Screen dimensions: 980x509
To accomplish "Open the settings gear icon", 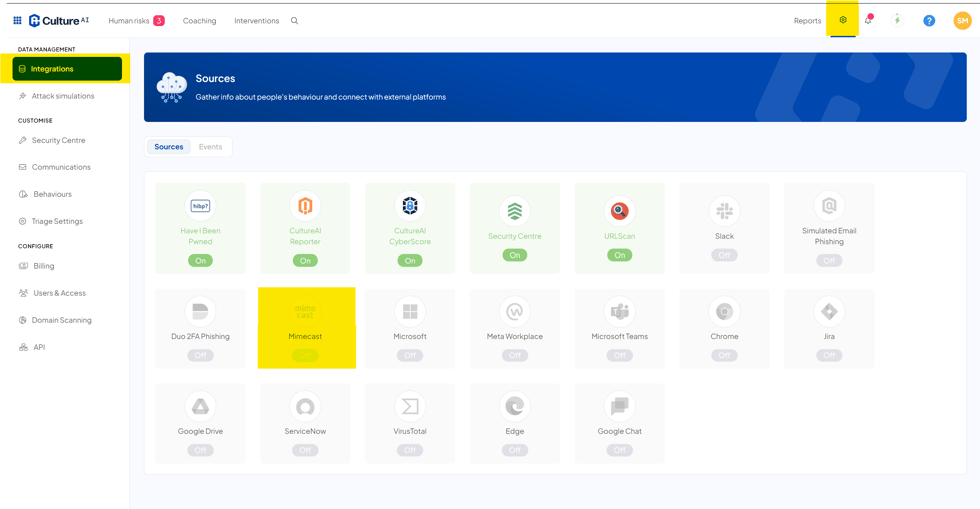I will click(843, 20).
